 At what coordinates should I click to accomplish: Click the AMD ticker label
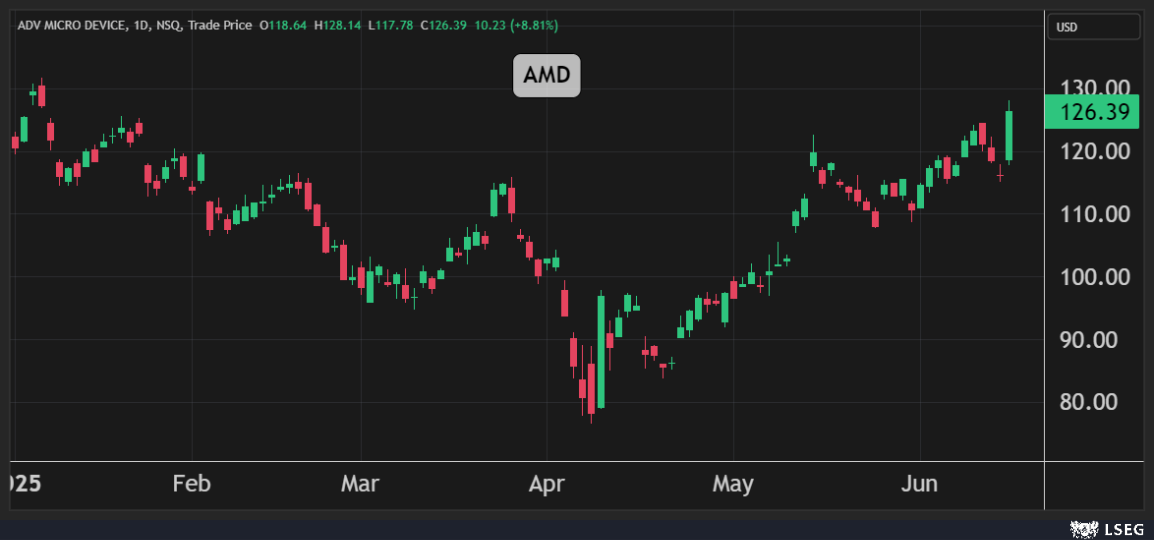pyautogui.click(x=546, y=76)
